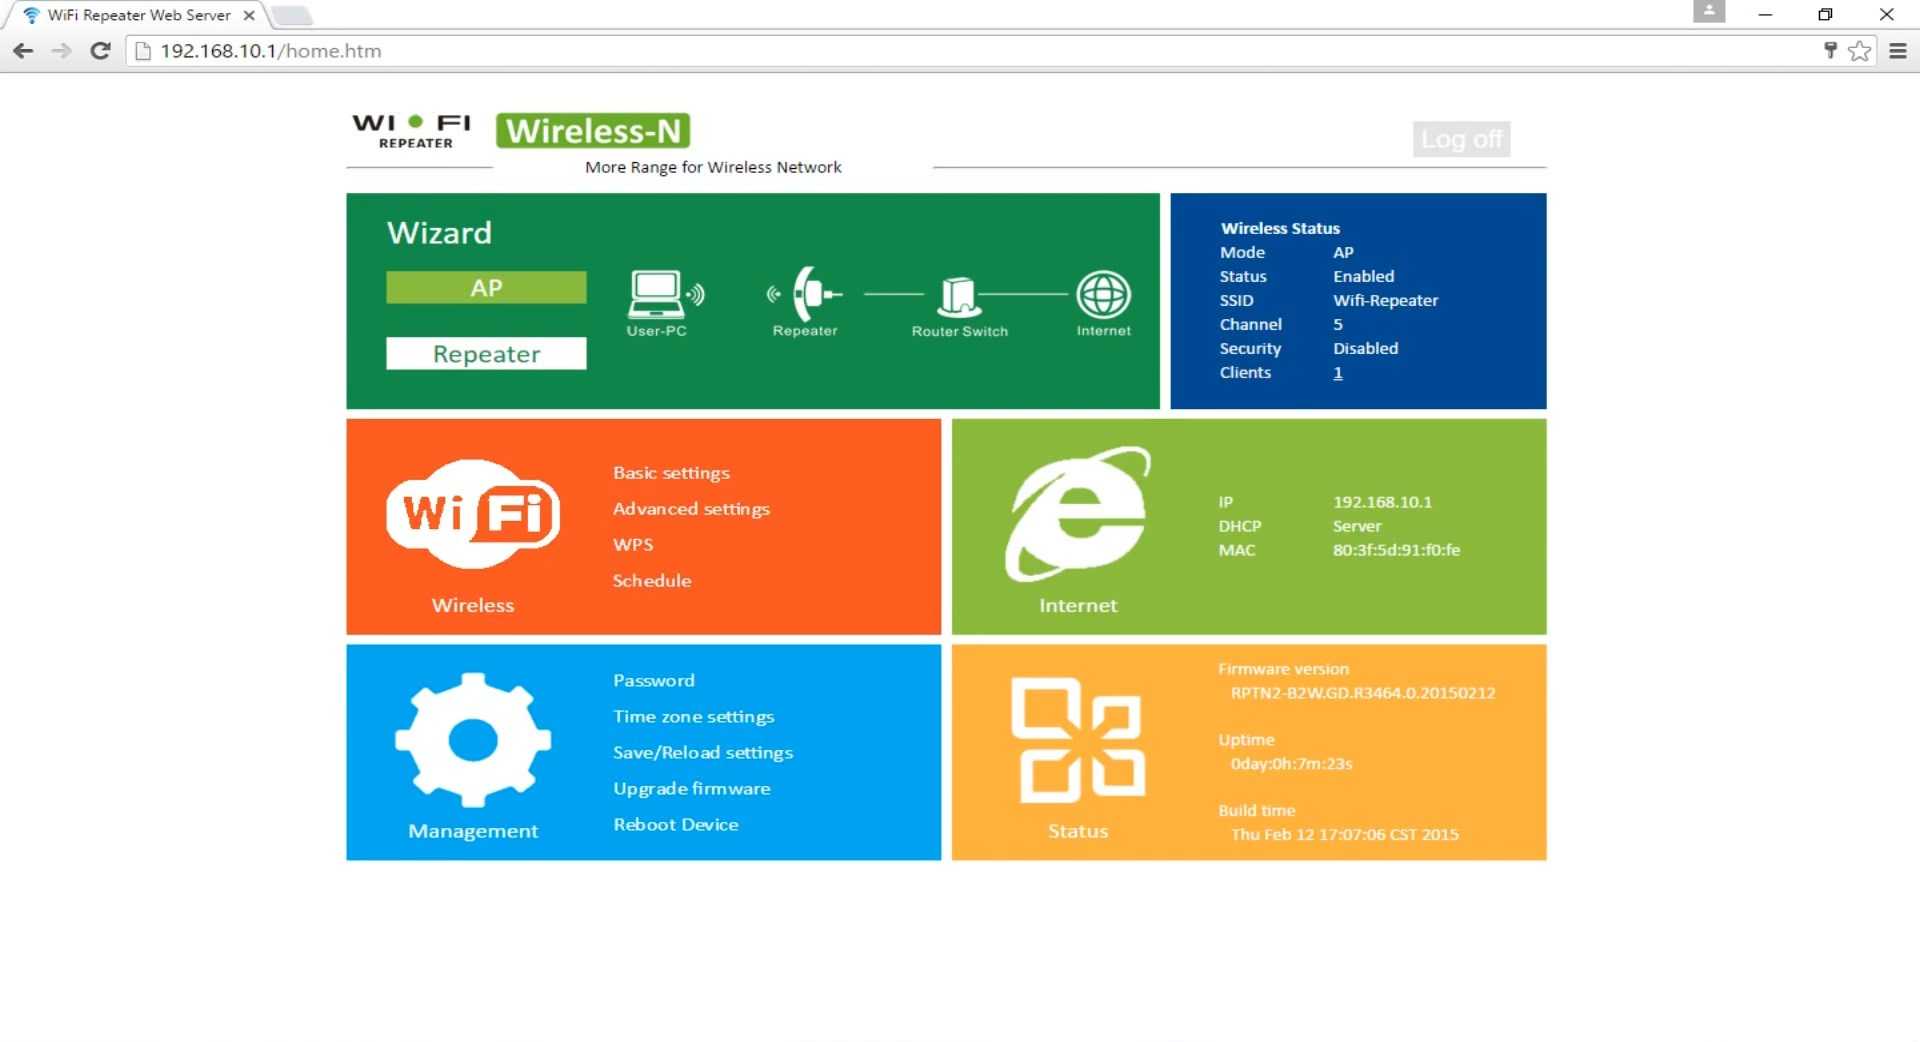Open the Schedule link
Viewport: 1920px width, 1042px height.
pos(652,581)
